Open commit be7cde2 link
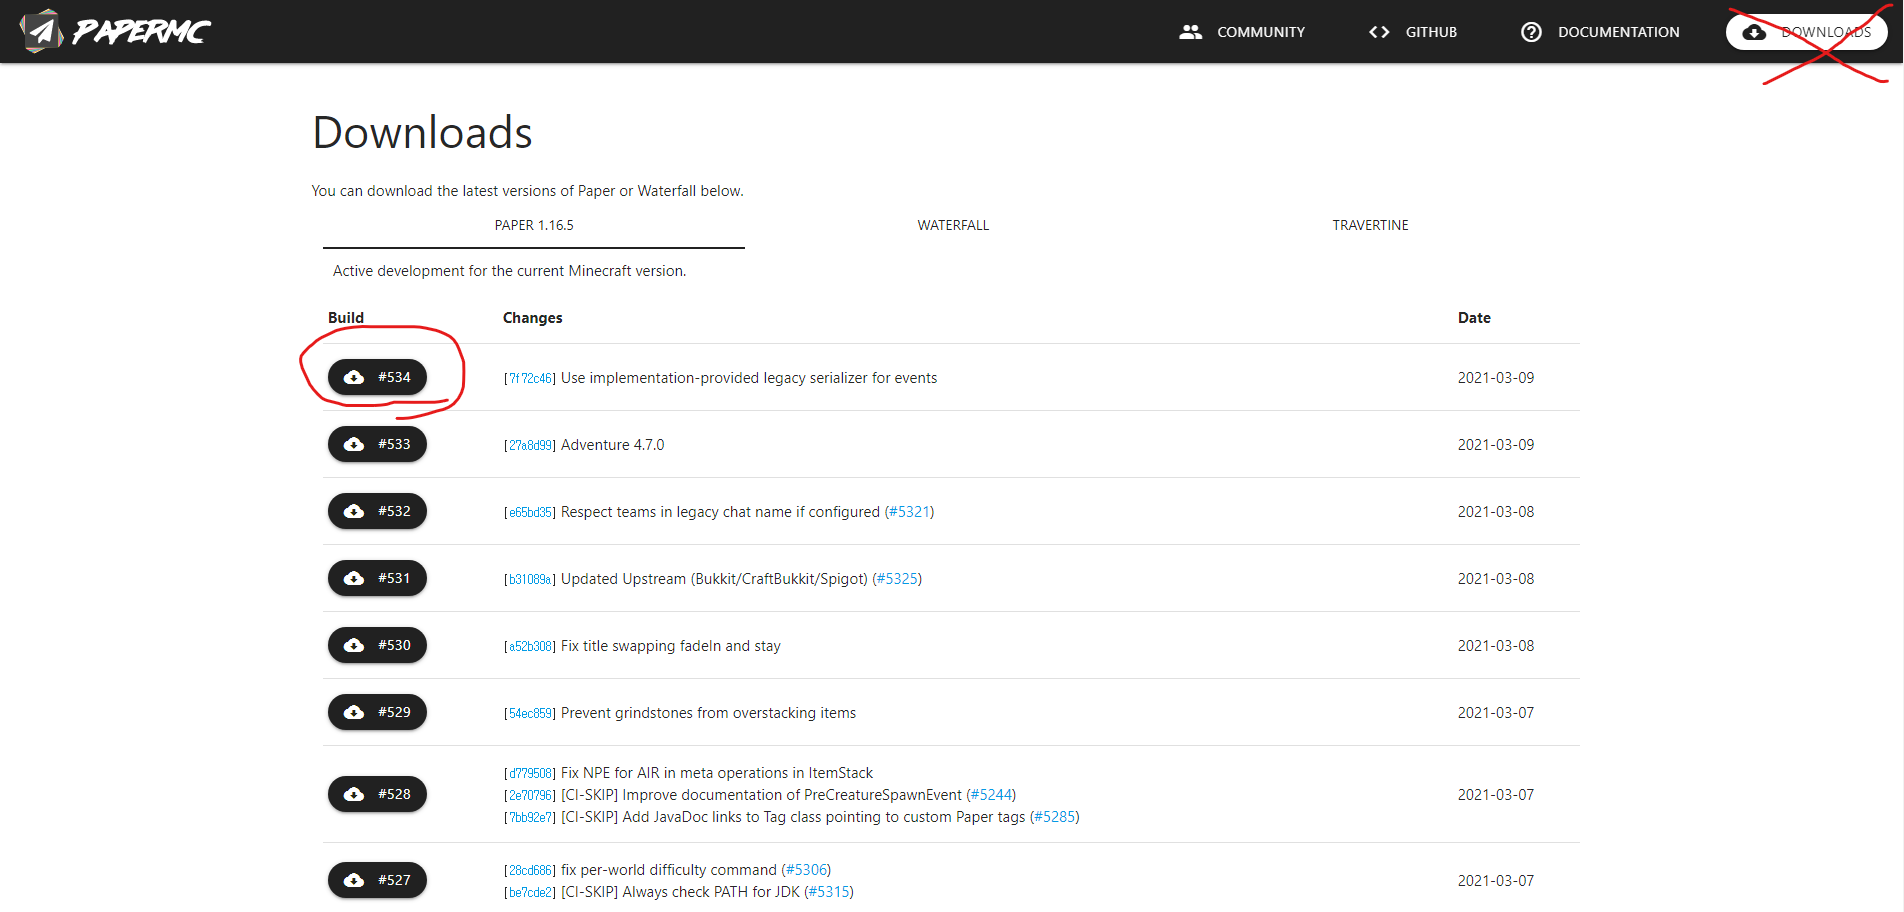 (530, 893)
